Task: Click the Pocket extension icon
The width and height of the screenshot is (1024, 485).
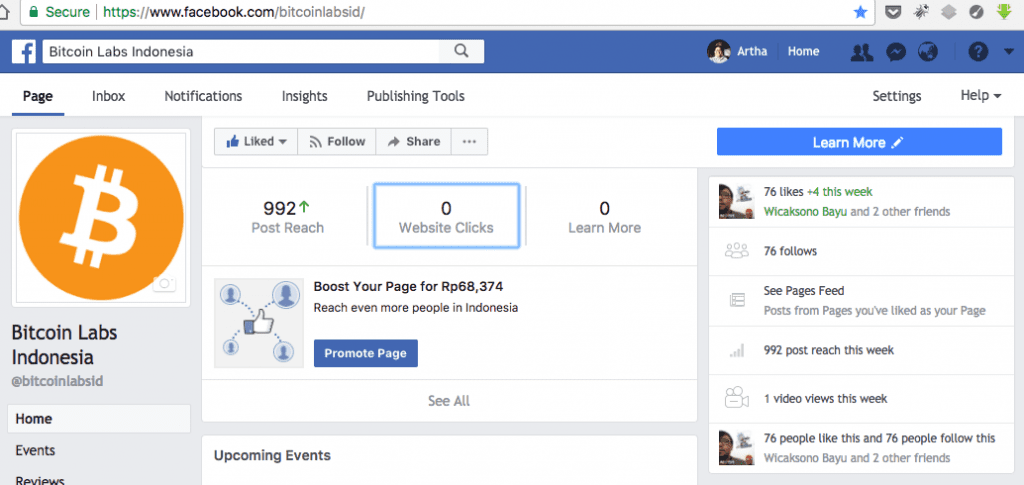Action: click(x=894, y=12)
